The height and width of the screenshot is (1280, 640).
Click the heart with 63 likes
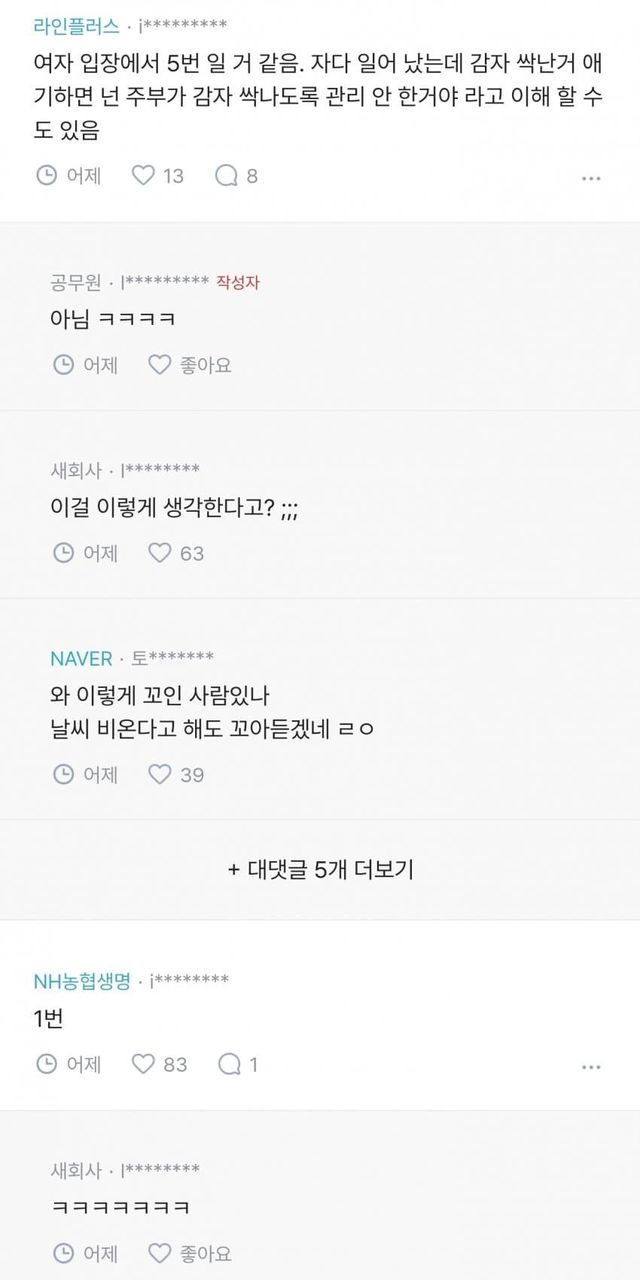click(160, 552)
